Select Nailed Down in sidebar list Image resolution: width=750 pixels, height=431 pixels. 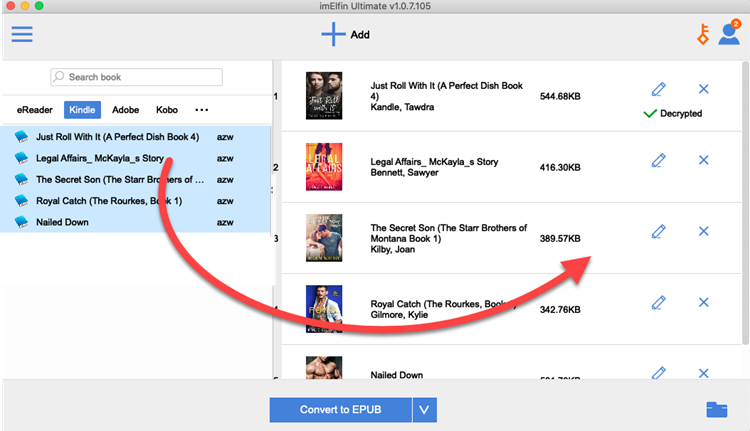135,222
